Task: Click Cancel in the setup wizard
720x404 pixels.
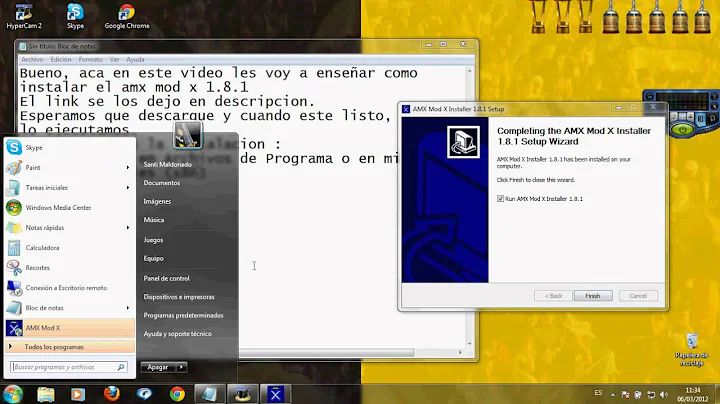Action: tap(638, 296)
